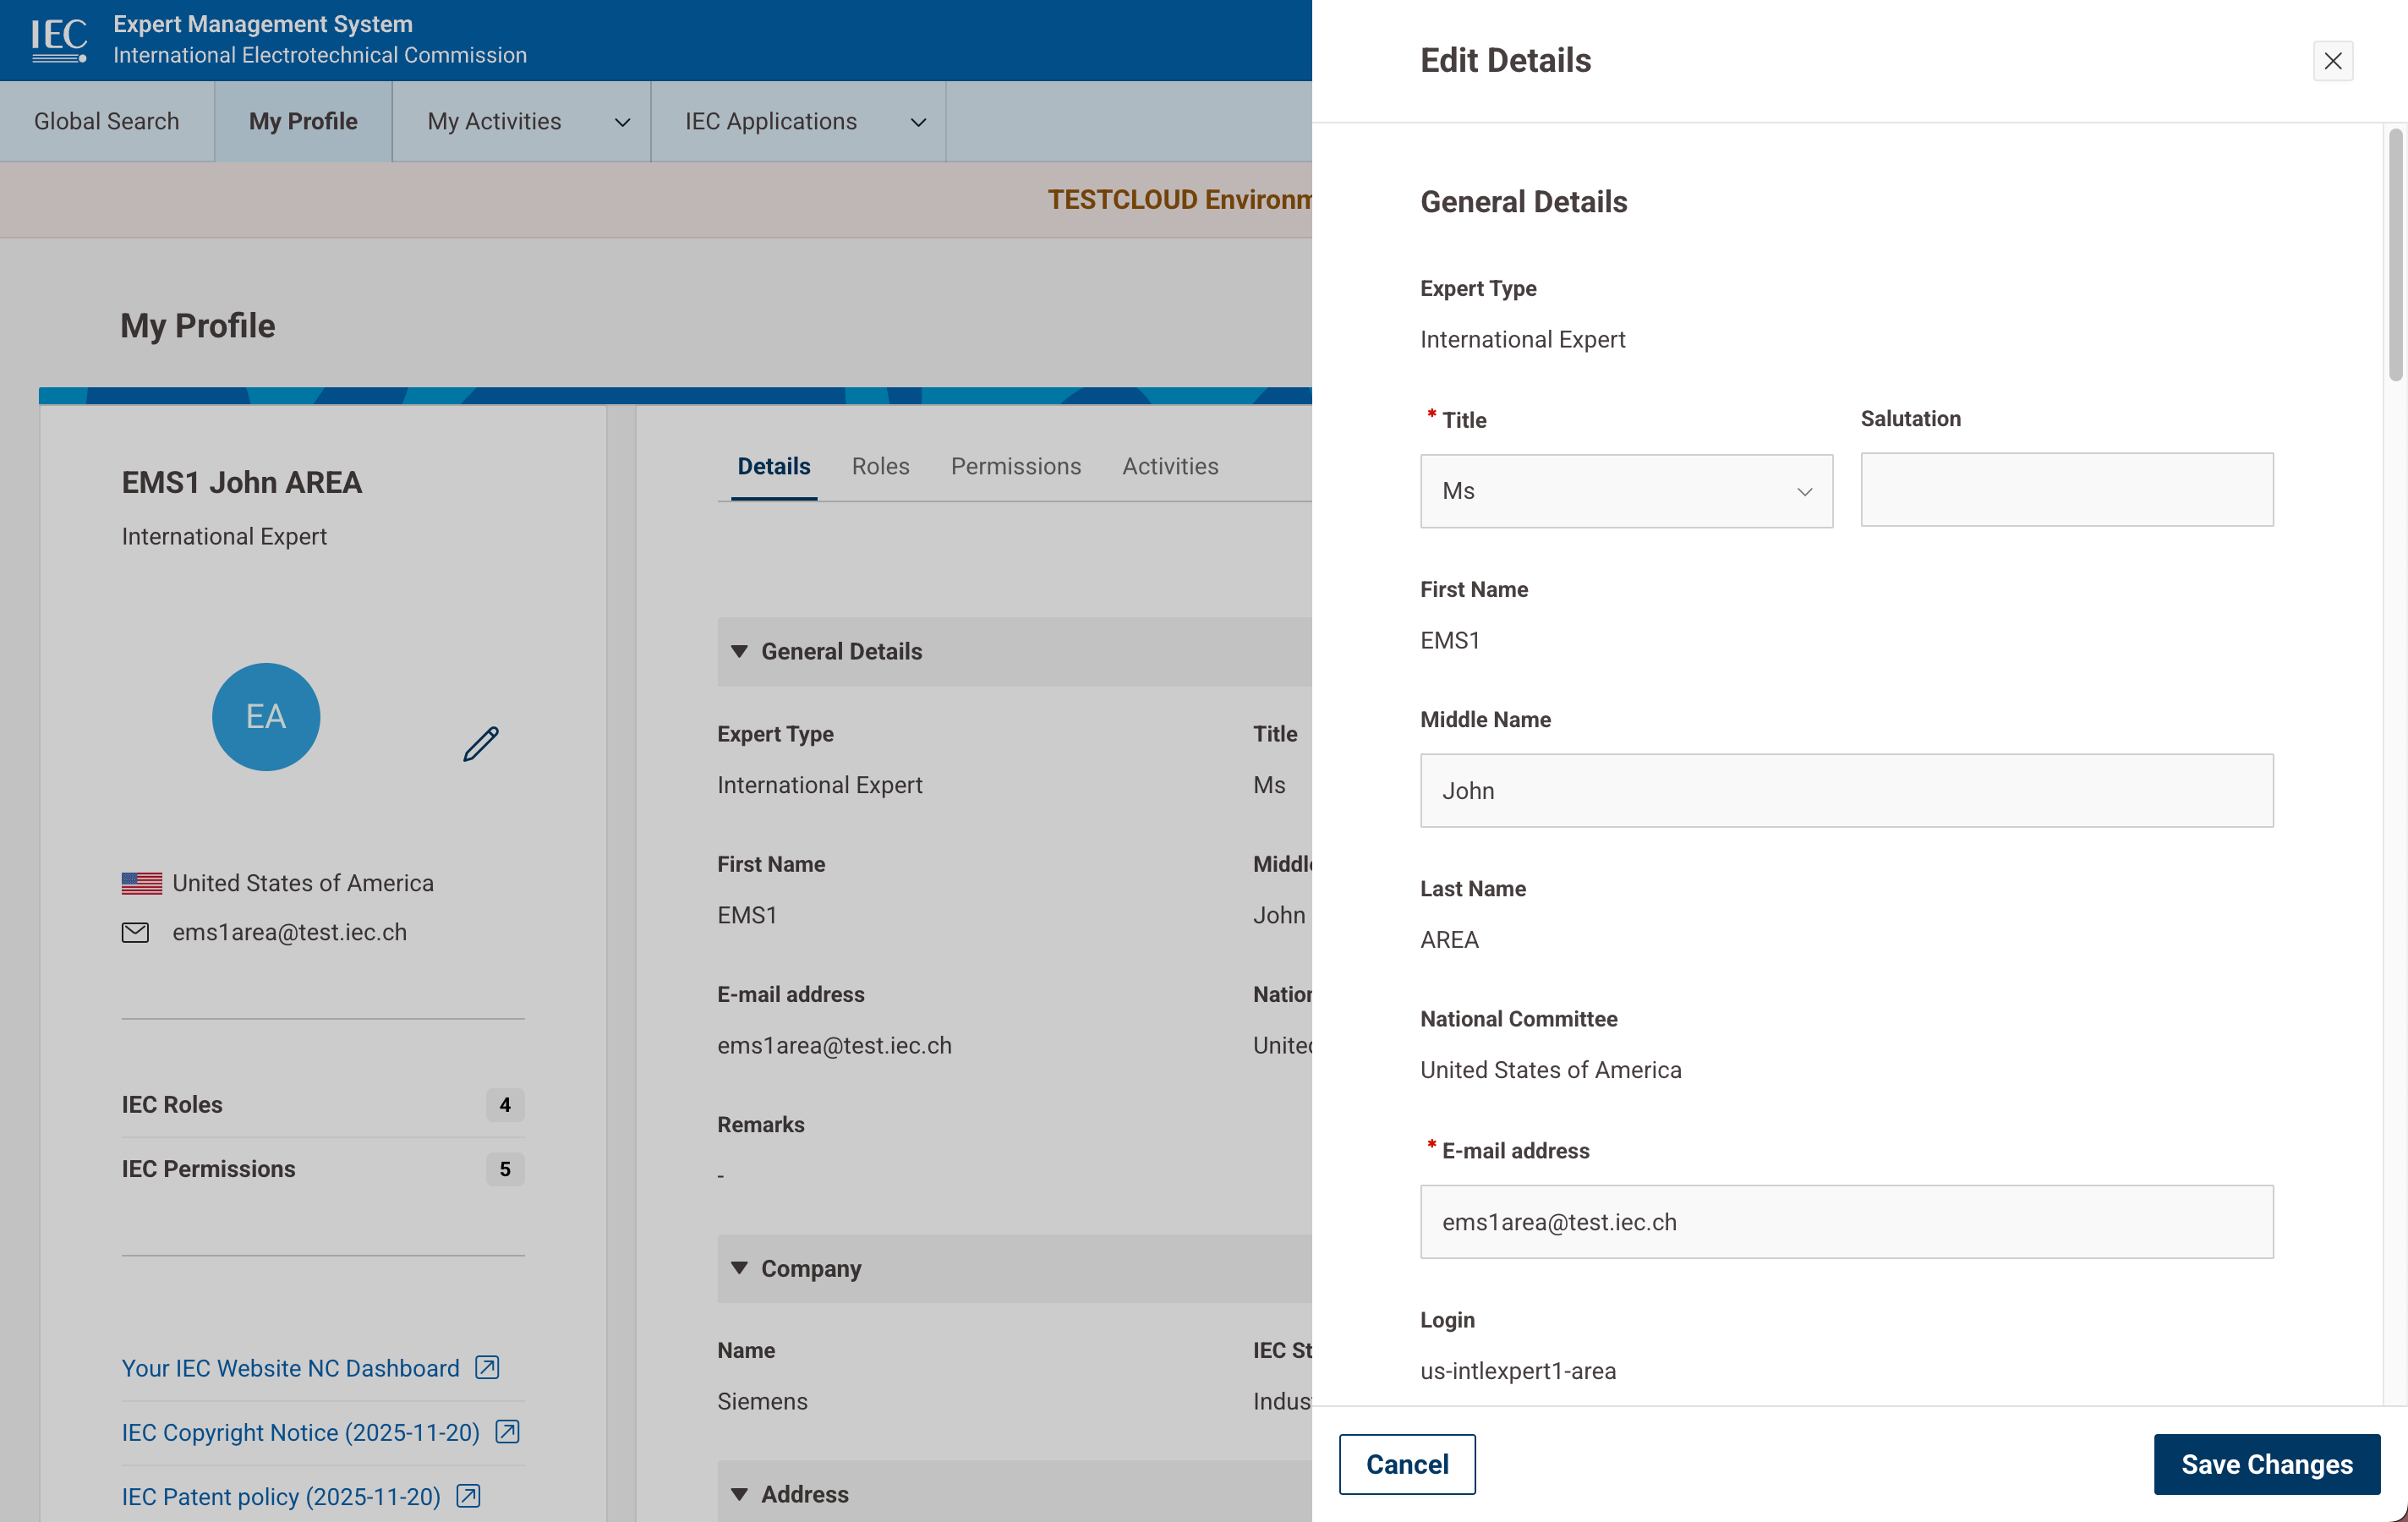The height and width of the screenshot is (1522, 2408).
Task: Click the Middle Name field containing John
Action: [1846, 790]
